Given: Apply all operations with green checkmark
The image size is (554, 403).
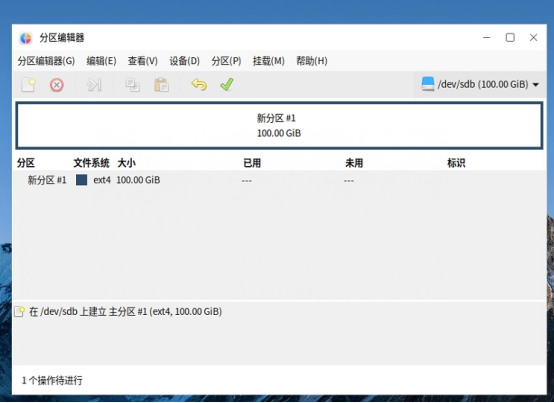Looking at the screenshot, I should pyautogui.click(x=227, y=84).
